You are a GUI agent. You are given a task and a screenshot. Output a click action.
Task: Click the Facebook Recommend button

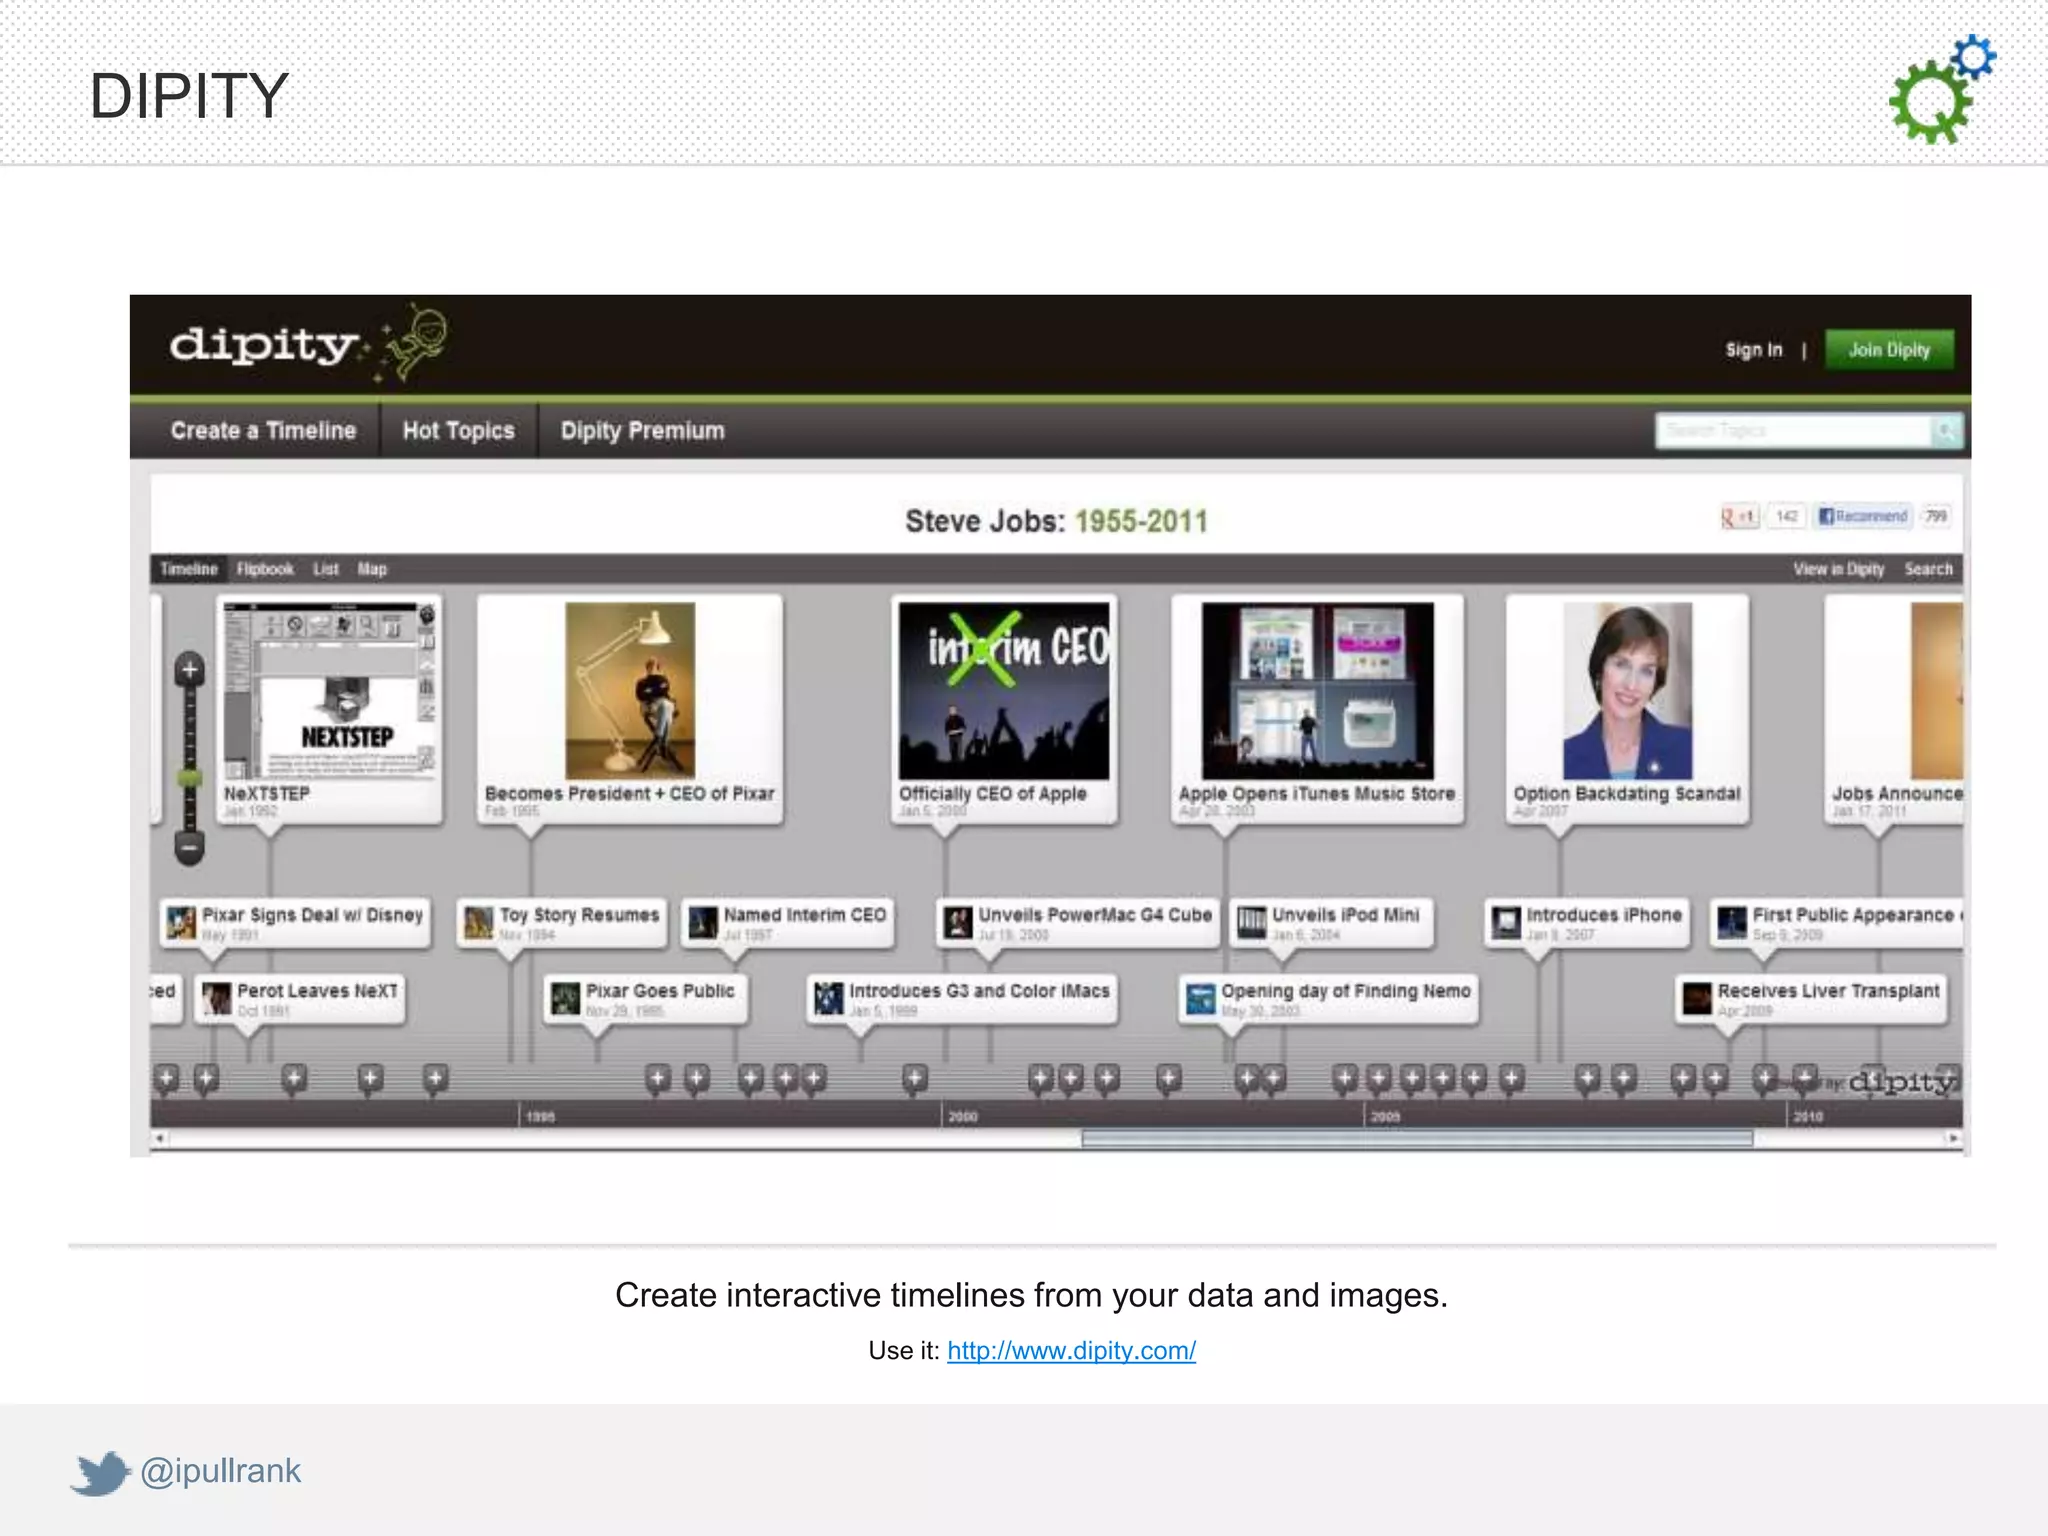click(1863, 516)
